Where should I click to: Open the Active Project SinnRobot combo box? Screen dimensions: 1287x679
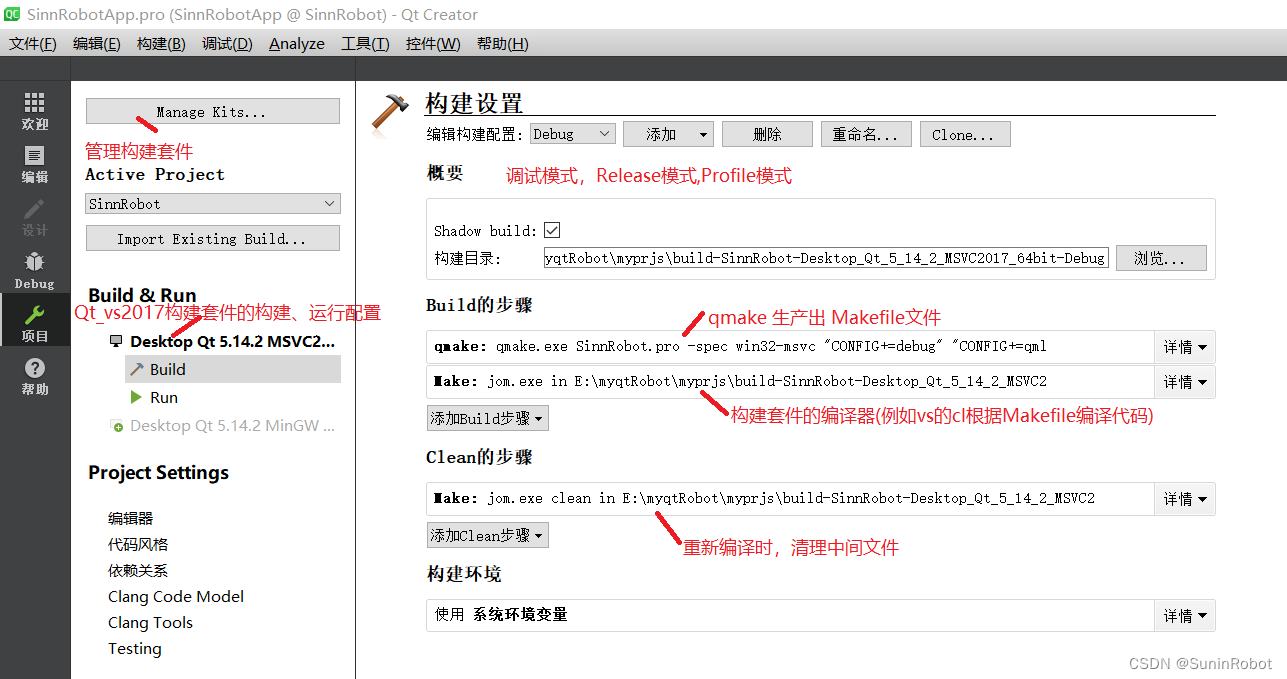[213, 203]
